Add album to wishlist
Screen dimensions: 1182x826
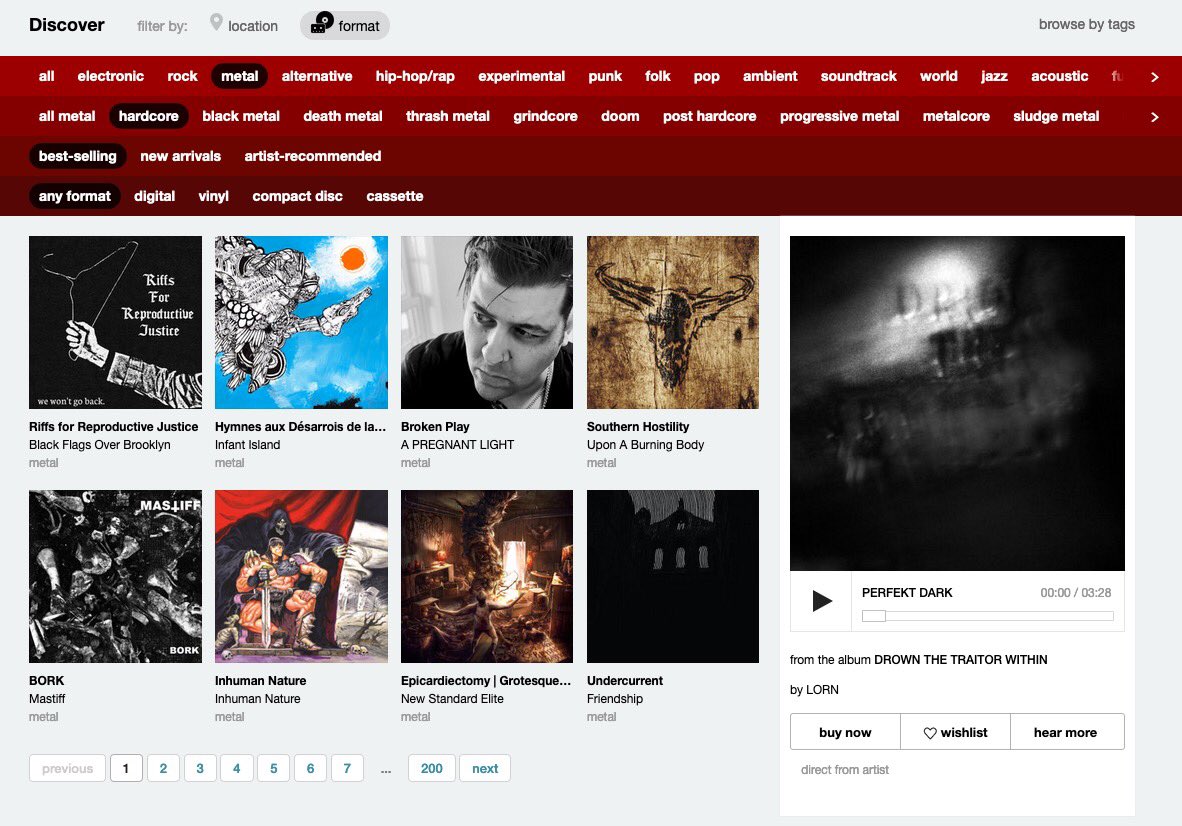(956, 733)
